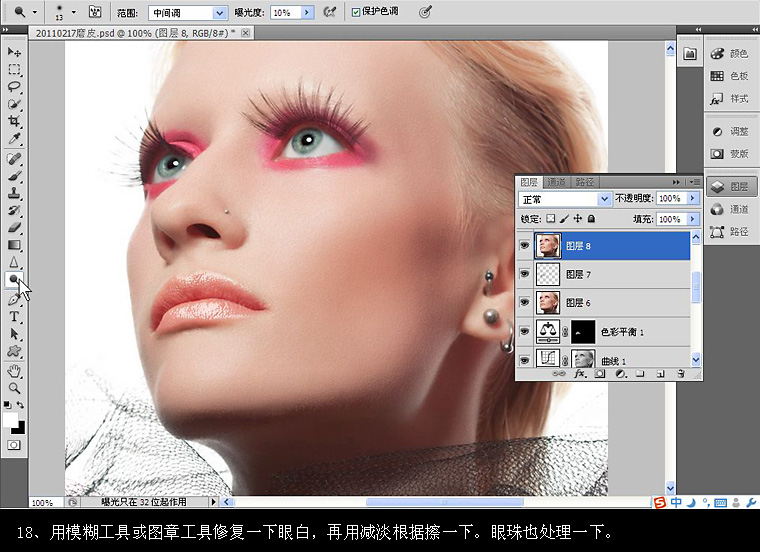Image resolution: width=760 pixels, height=552 pixels.
Task: Click the delete layer trash icon
Action: 681,374
